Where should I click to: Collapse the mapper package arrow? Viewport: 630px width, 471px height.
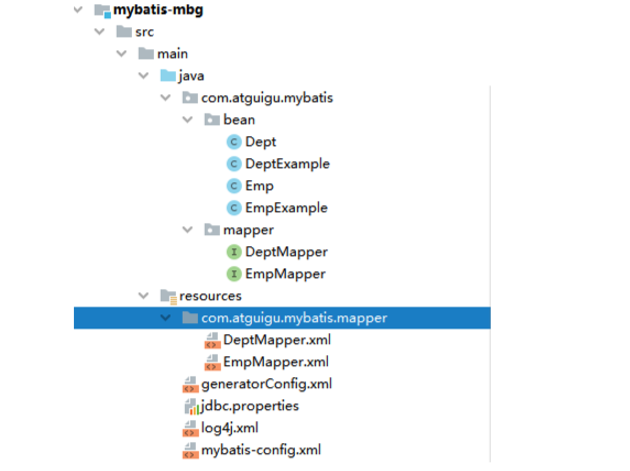[187, 230]
